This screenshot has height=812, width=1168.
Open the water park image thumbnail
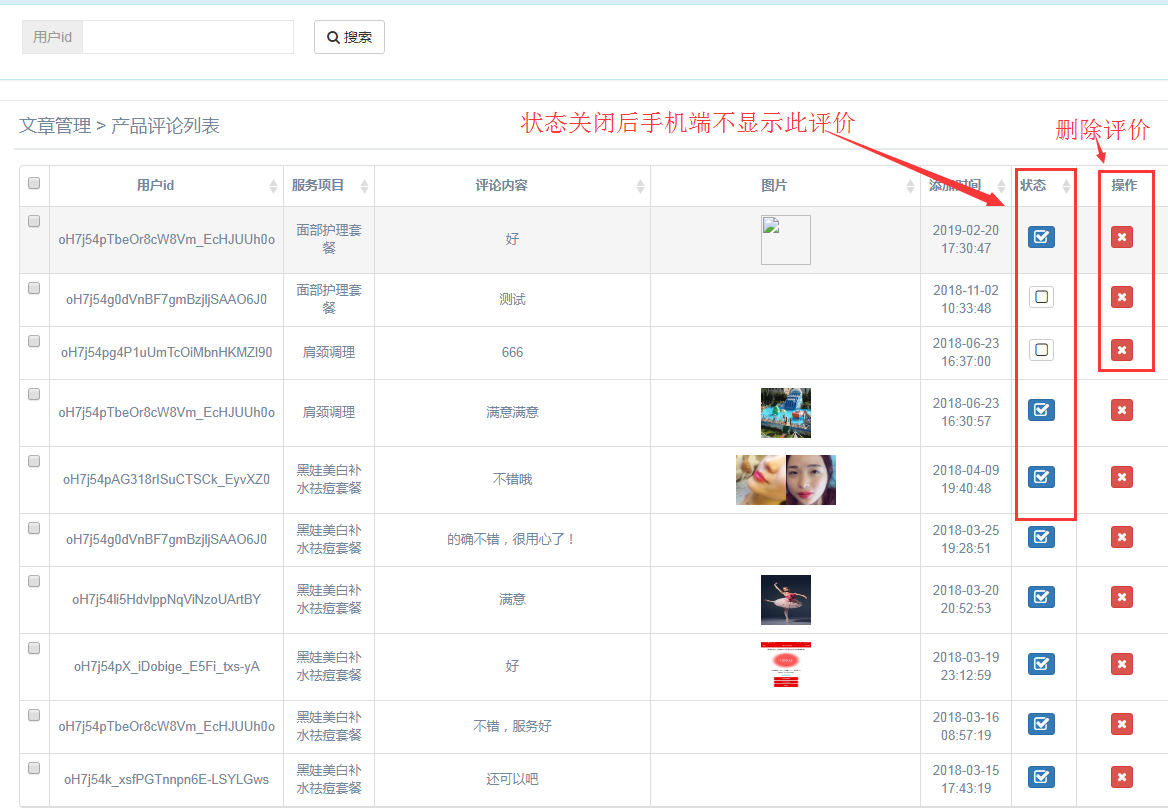(785, 413)
